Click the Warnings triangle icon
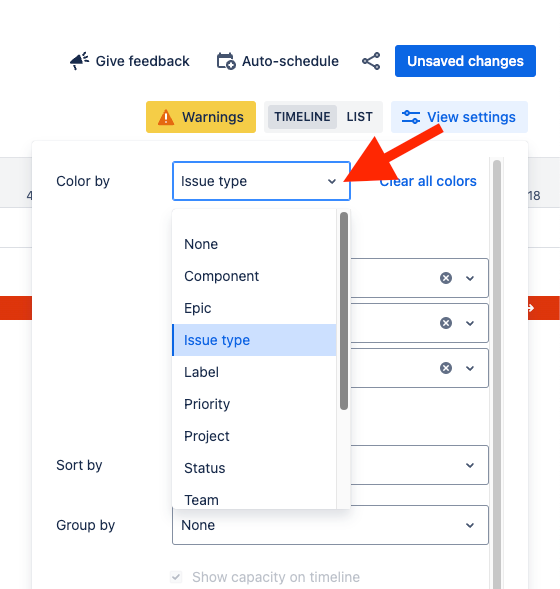The width and height of the screenshot is (560, 589). 166,117
